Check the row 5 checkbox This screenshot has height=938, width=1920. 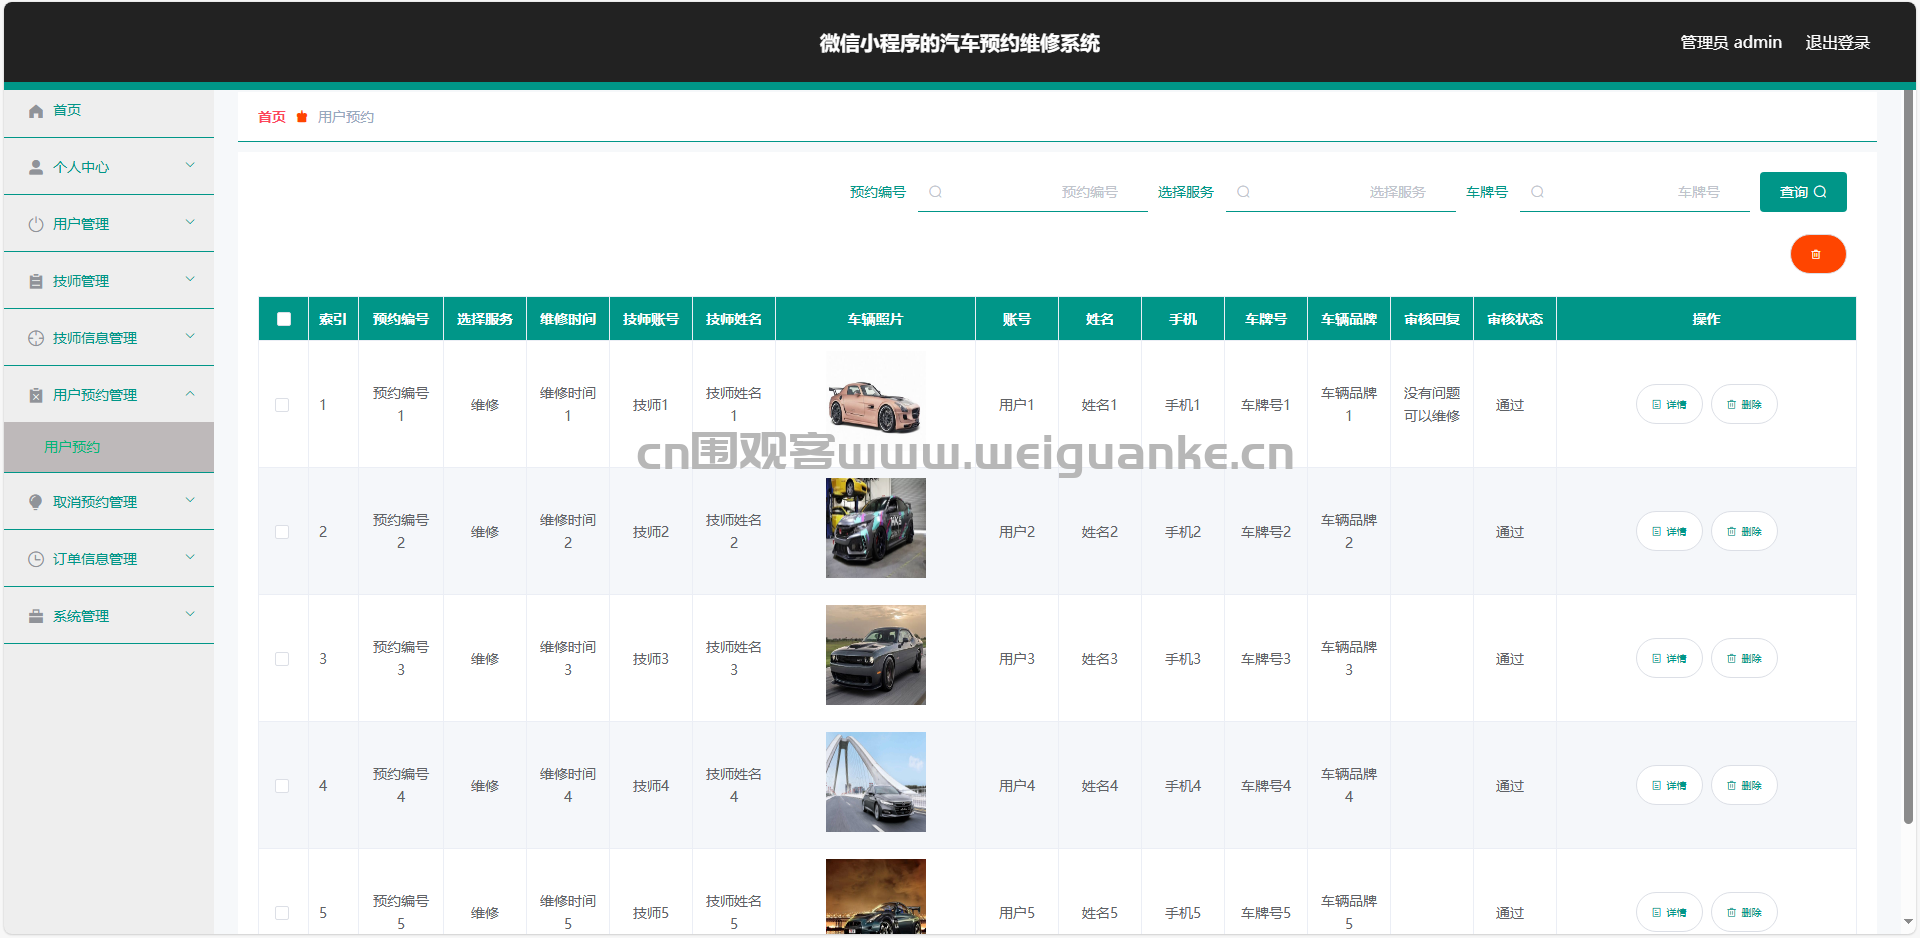point(282,913)
